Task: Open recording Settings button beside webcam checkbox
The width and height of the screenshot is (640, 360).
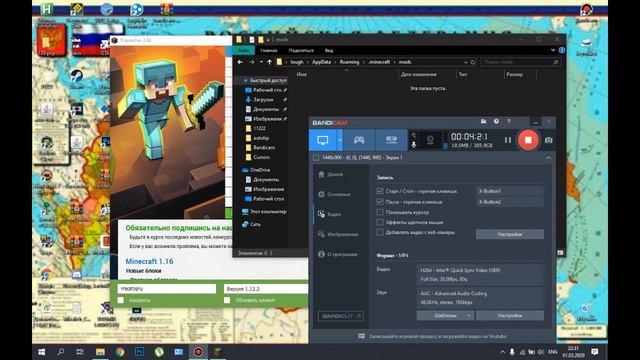Action: click(x=509, y=234)
